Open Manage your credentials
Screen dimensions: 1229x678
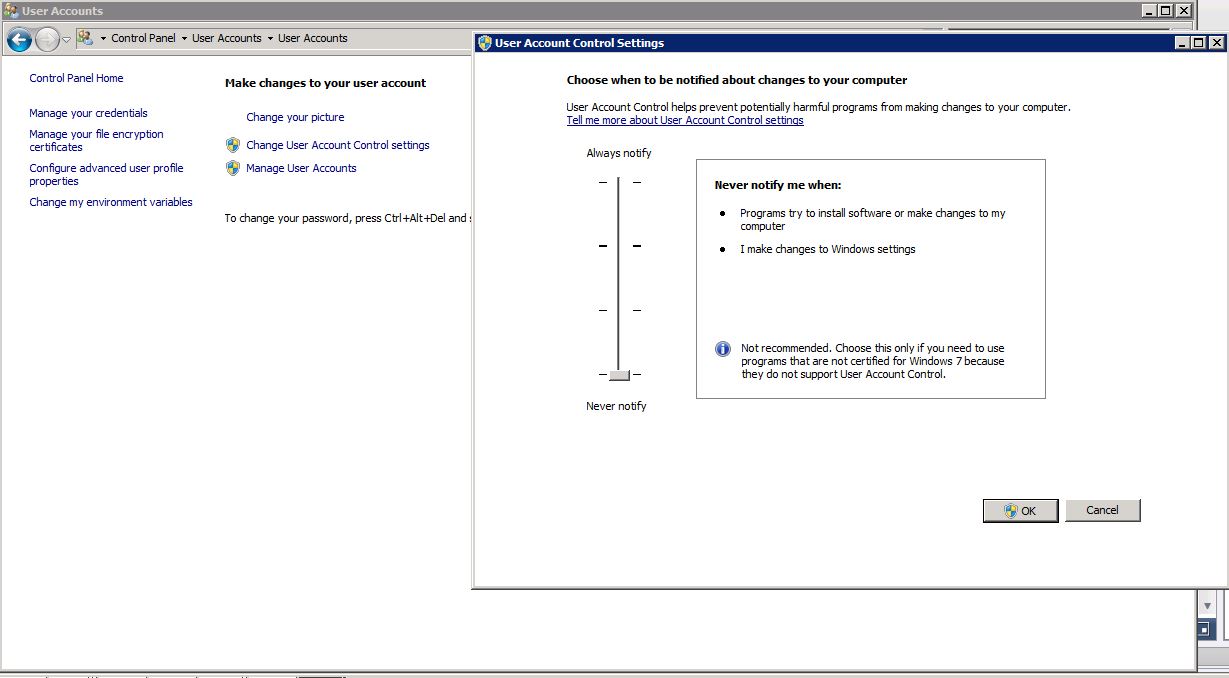pyautogui.click(x=88, y=113)
